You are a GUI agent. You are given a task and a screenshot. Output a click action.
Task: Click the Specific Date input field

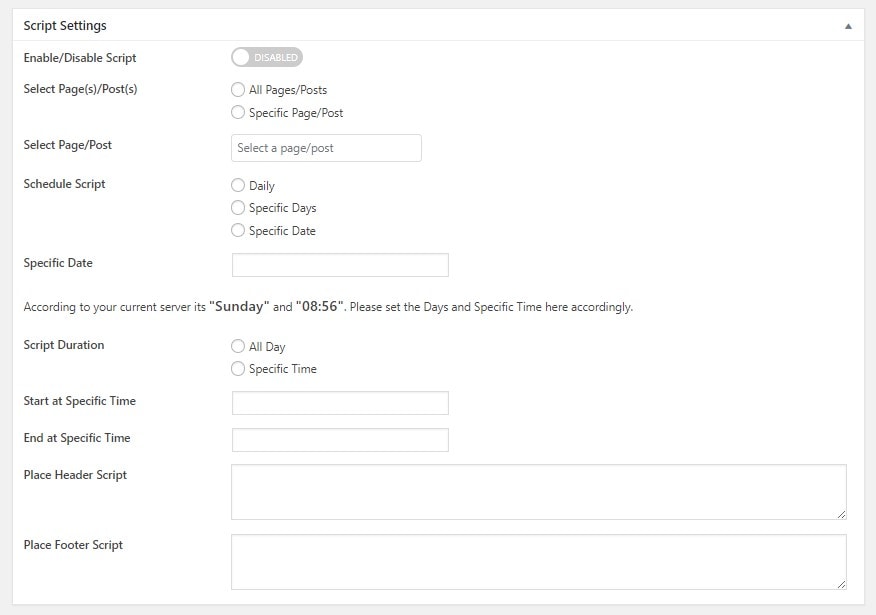pos(340,265)
